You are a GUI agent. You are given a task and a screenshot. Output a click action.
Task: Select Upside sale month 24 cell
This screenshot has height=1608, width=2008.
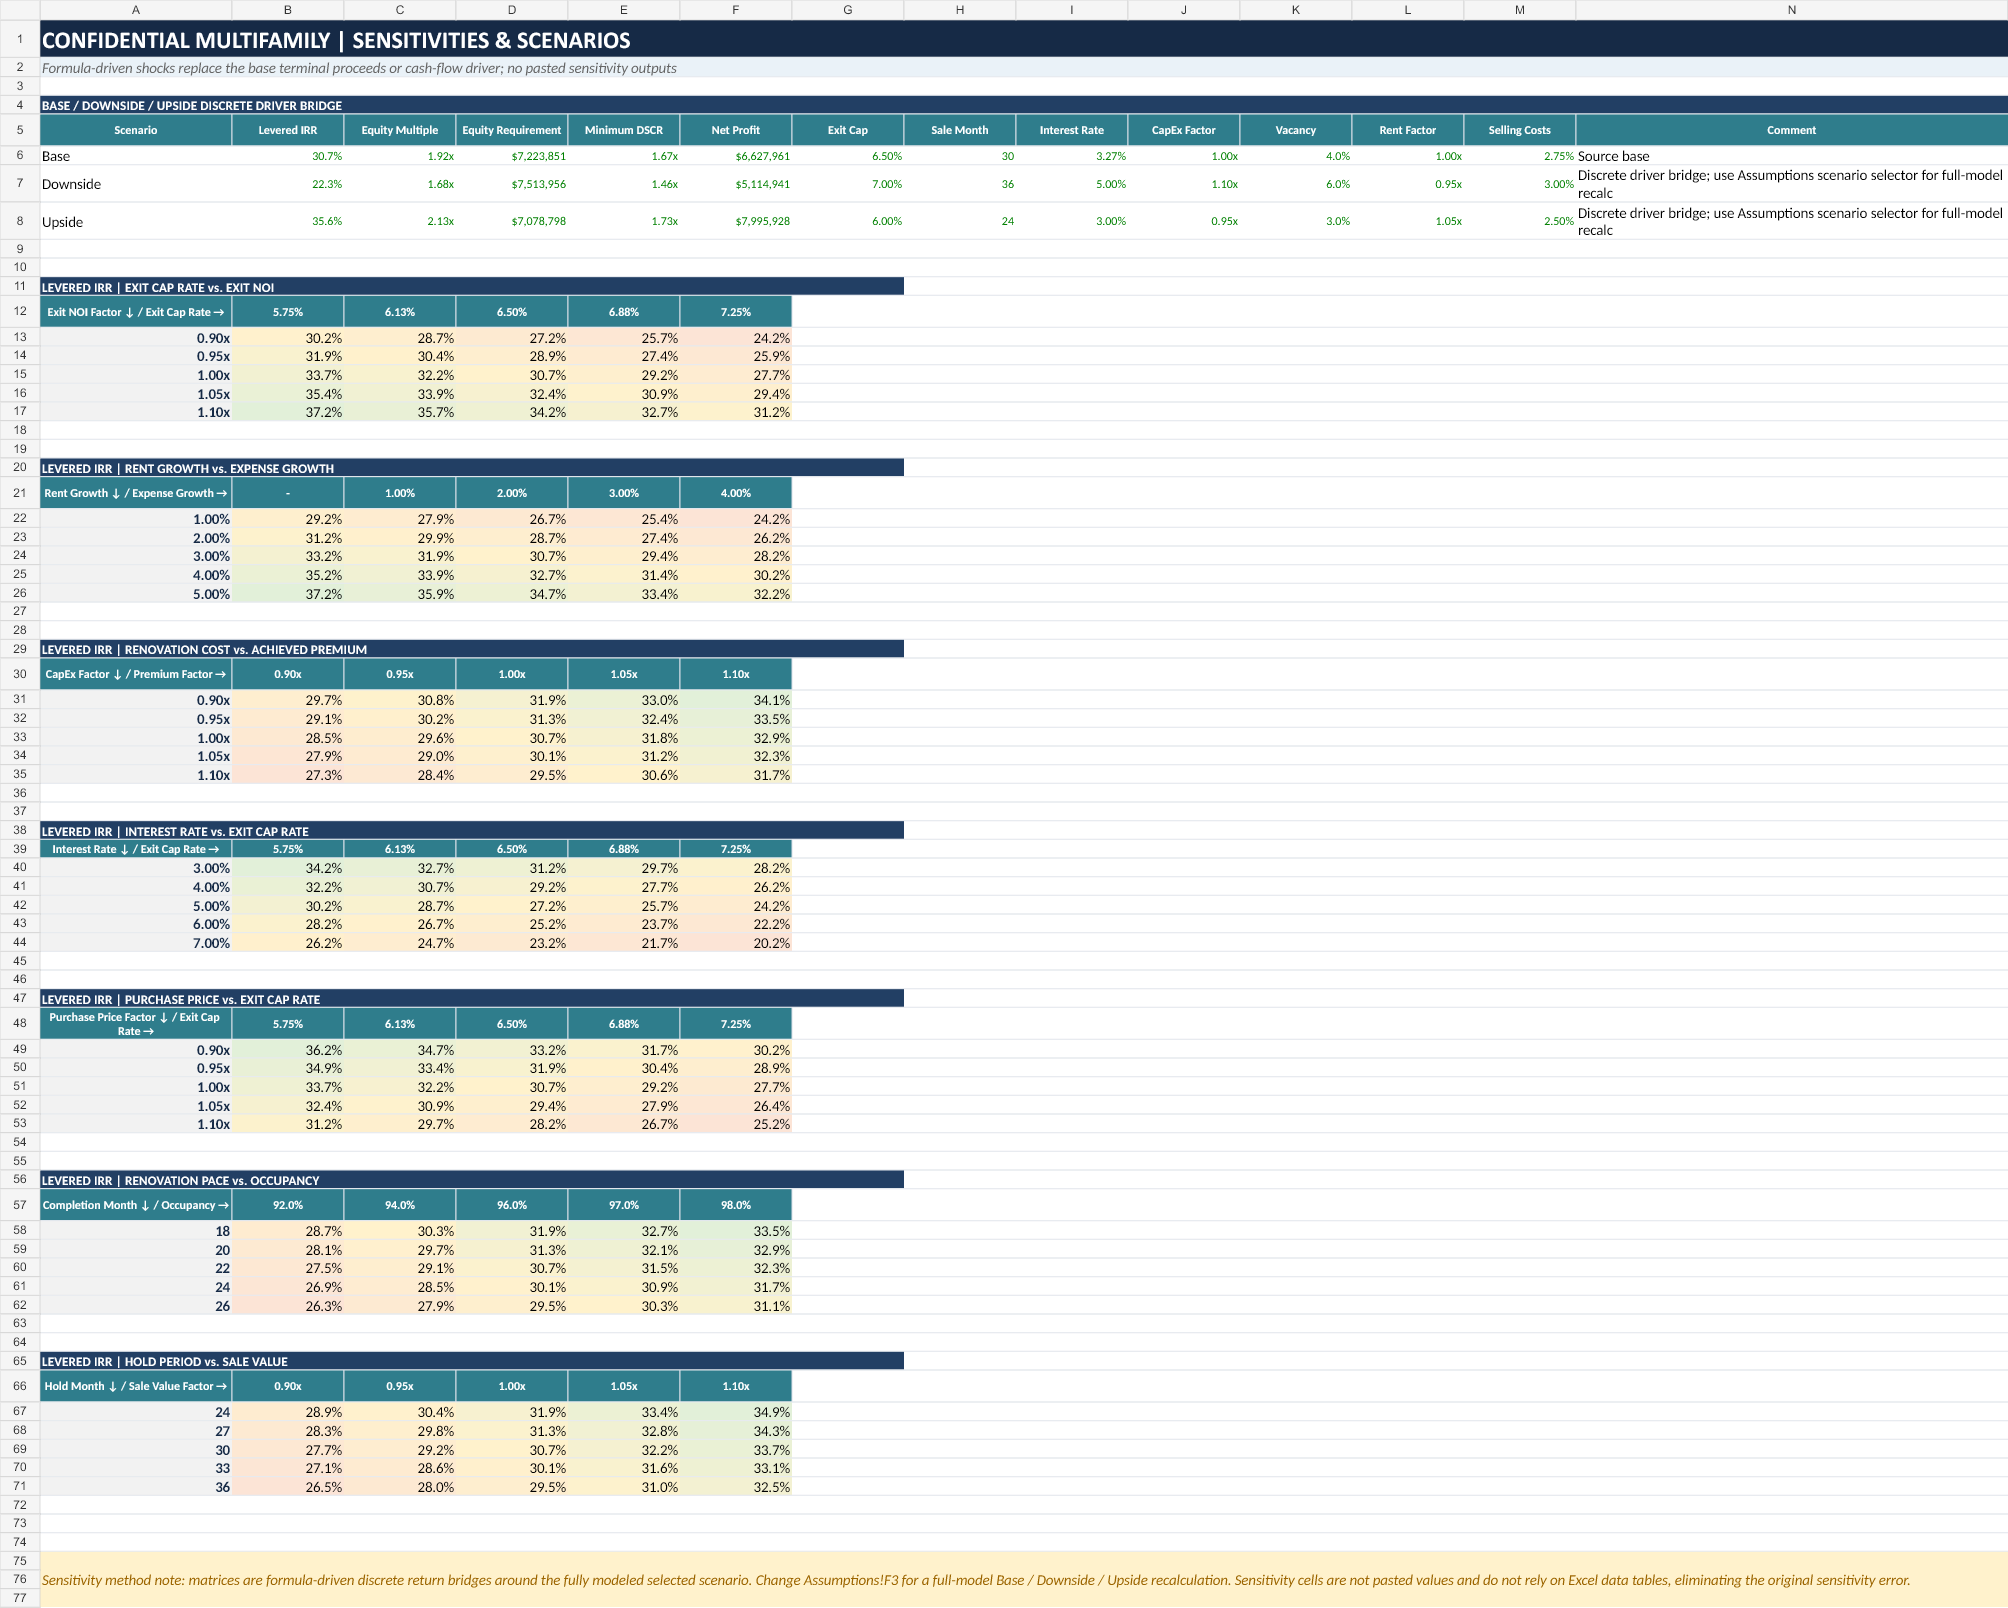tap(960, 222)
